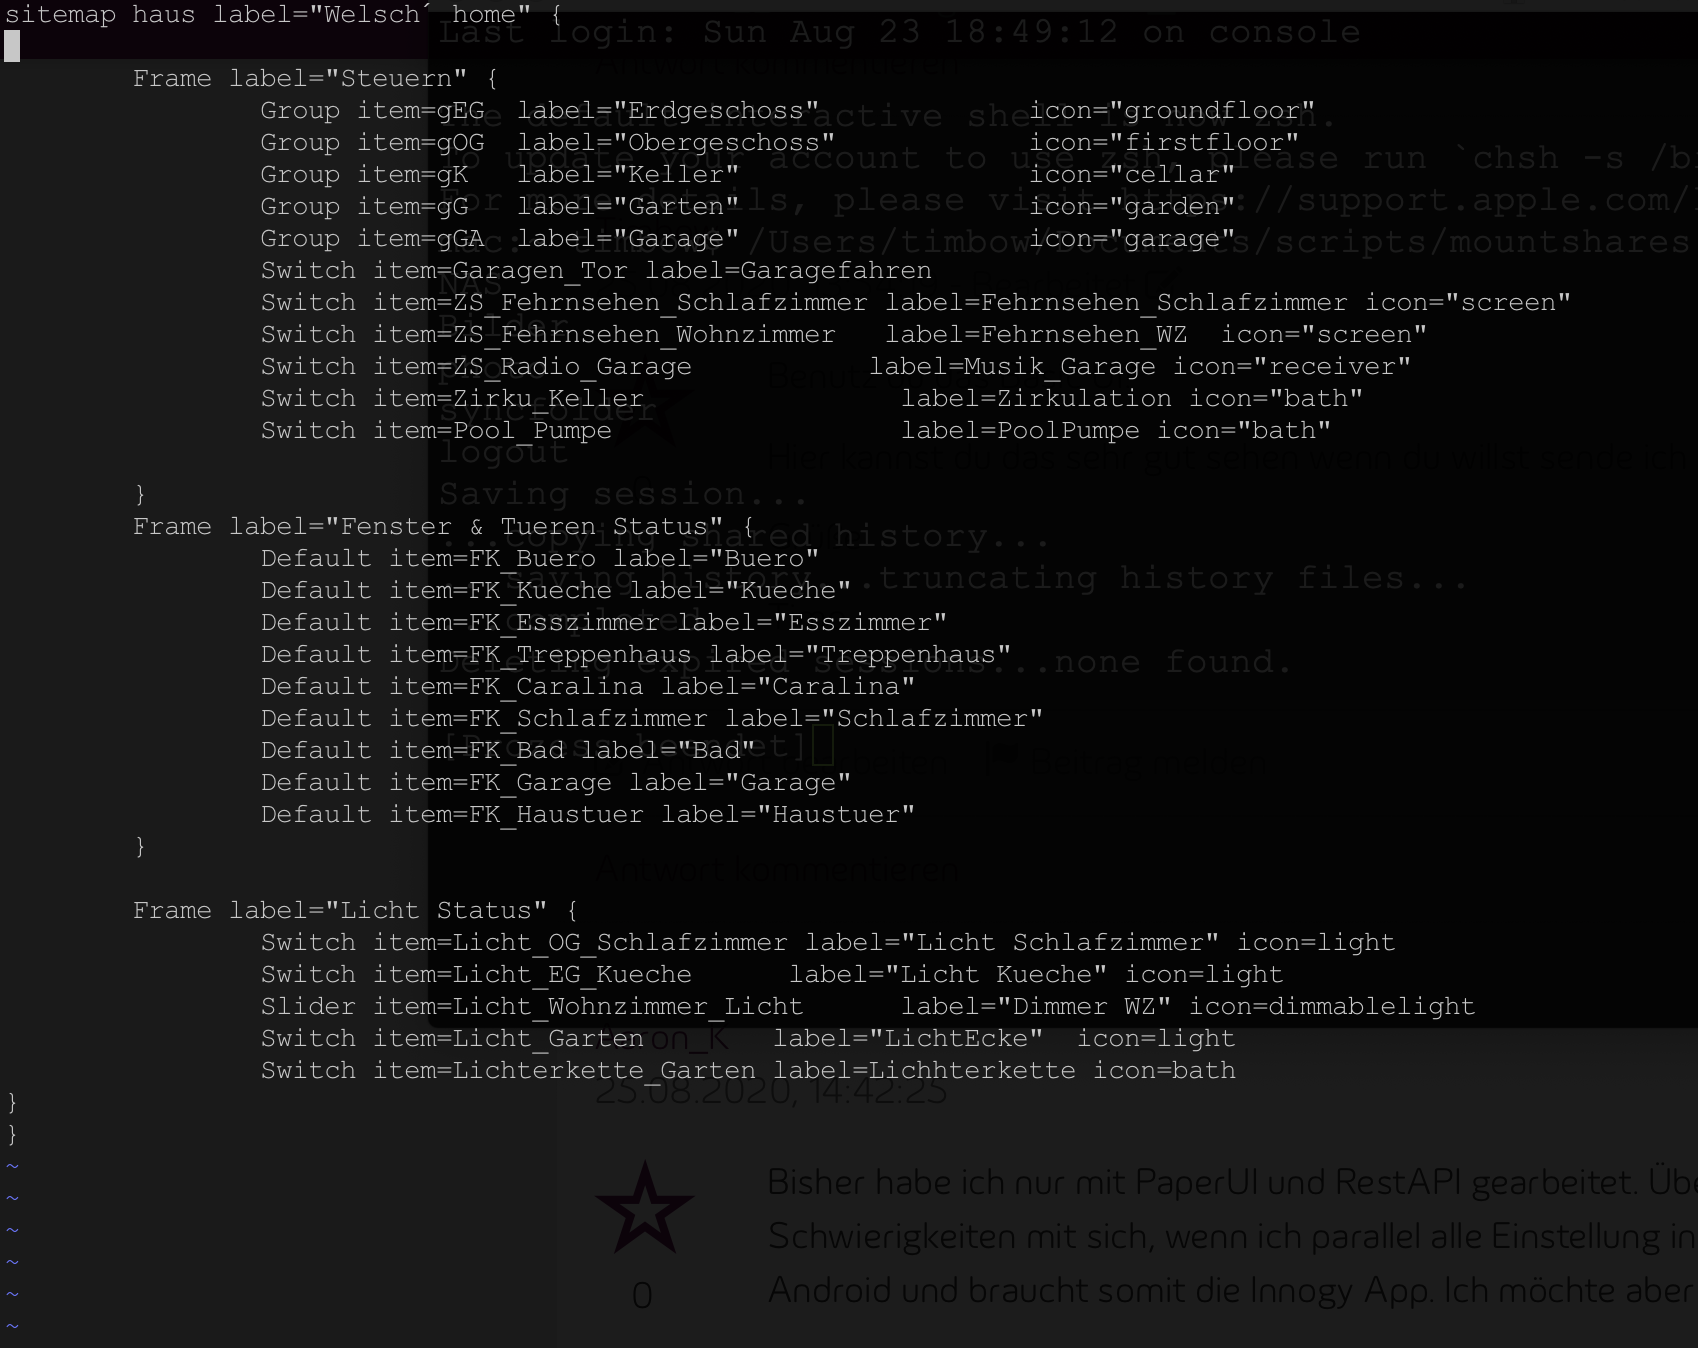
Task: Click on Switch item=Garagen_Tor text
Action: pos(443,271)
